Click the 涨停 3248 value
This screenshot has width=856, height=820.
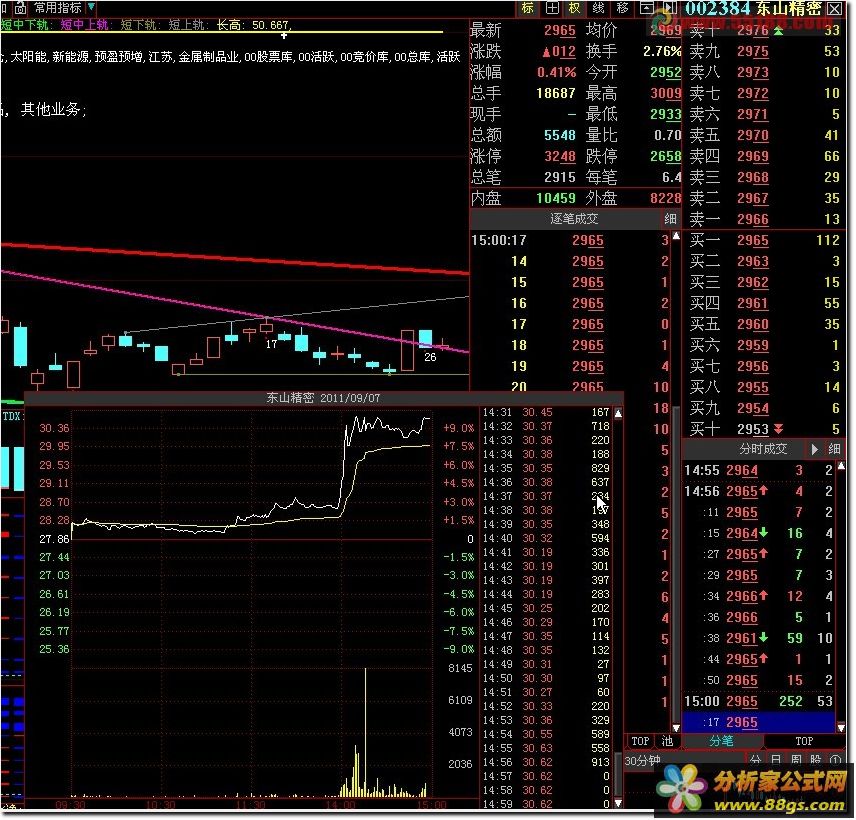pos(560,157)
